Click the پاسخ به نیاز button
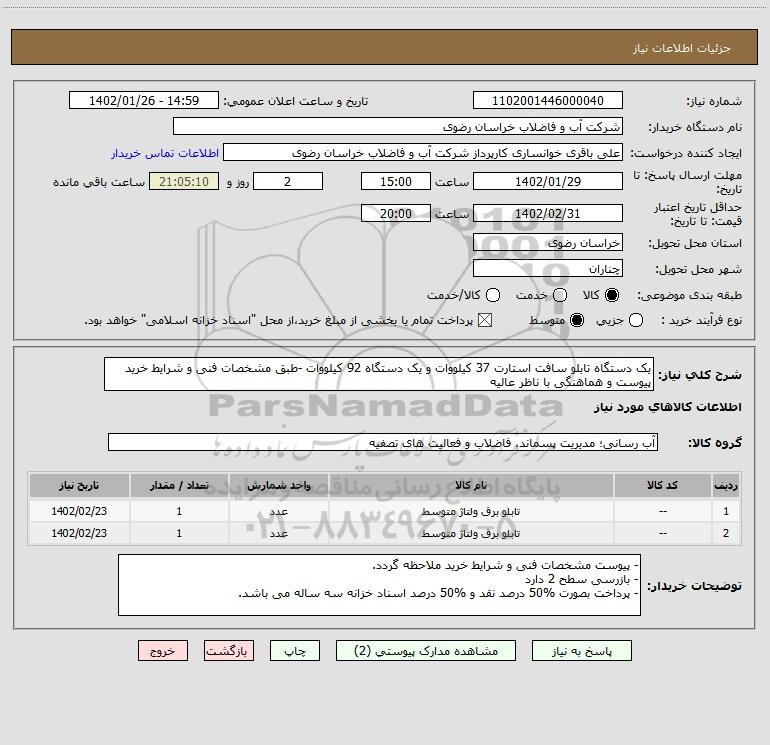770x745 pixels. tap(581, 651)
